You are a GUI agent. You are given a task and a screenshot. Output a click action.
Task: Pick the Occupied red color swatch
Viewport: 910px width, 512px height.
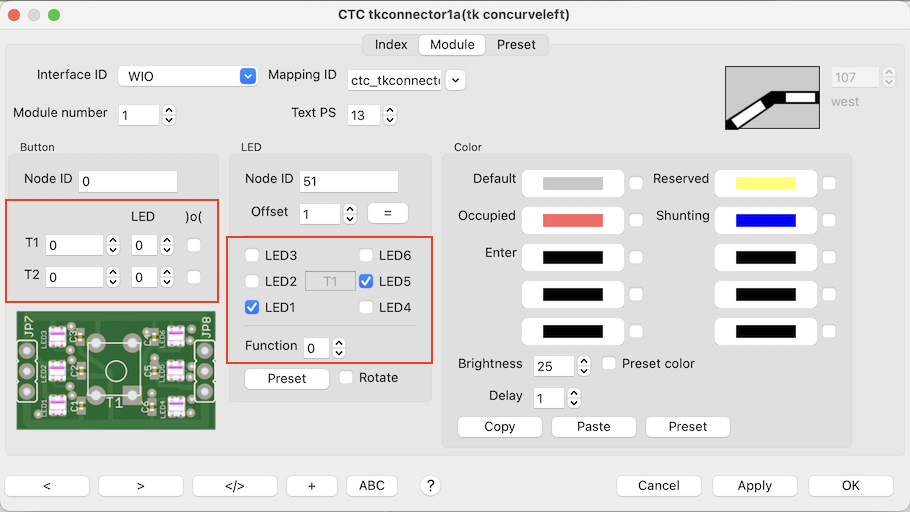point(573,220)
